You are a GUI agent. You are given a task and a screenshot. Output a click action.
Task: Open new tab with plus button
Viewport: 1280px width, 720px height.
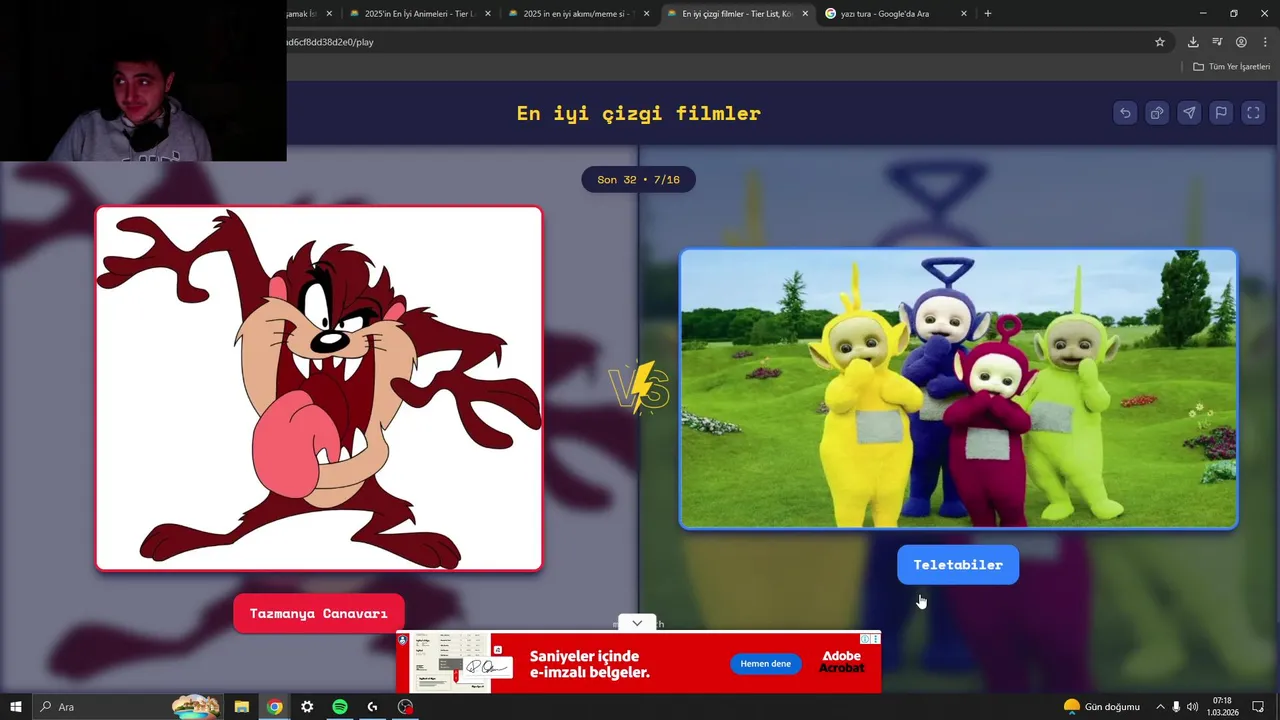988,14
